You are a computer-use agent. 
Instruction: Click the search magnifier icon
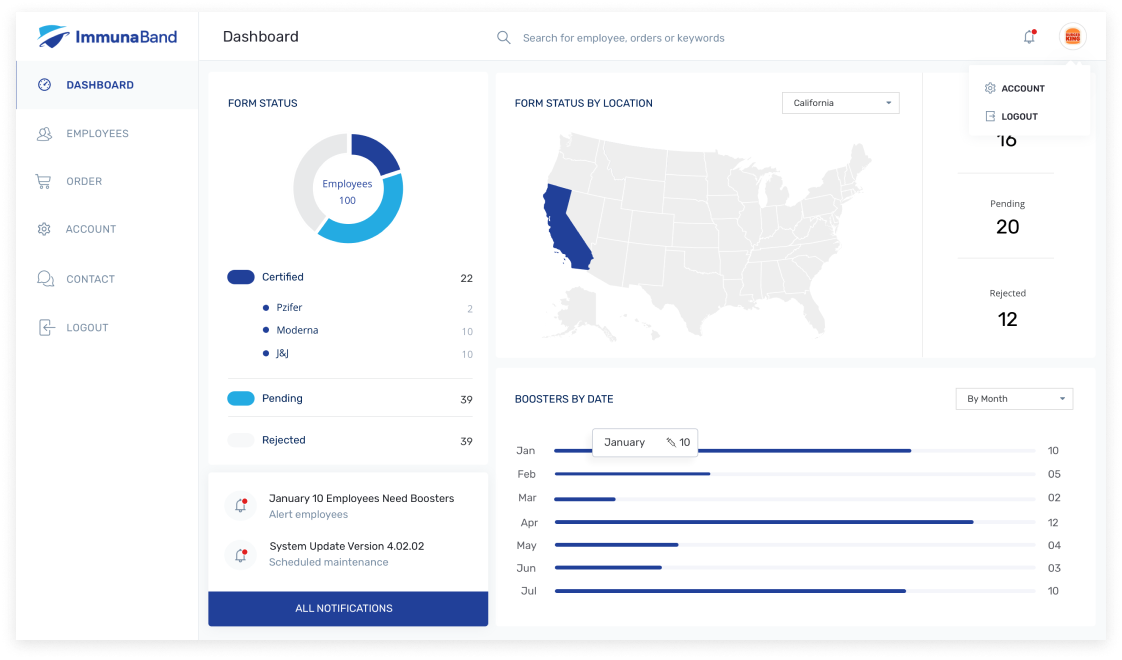[504, 37]
